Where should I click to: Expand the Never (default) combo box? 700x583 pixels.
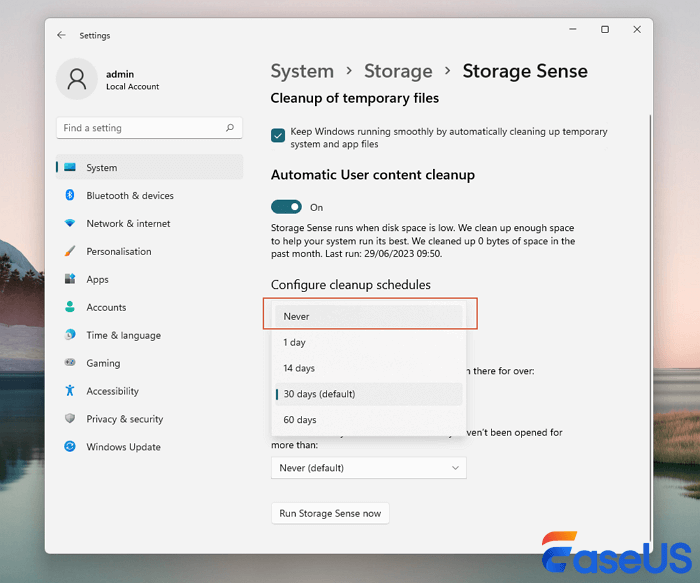(368, 468)
